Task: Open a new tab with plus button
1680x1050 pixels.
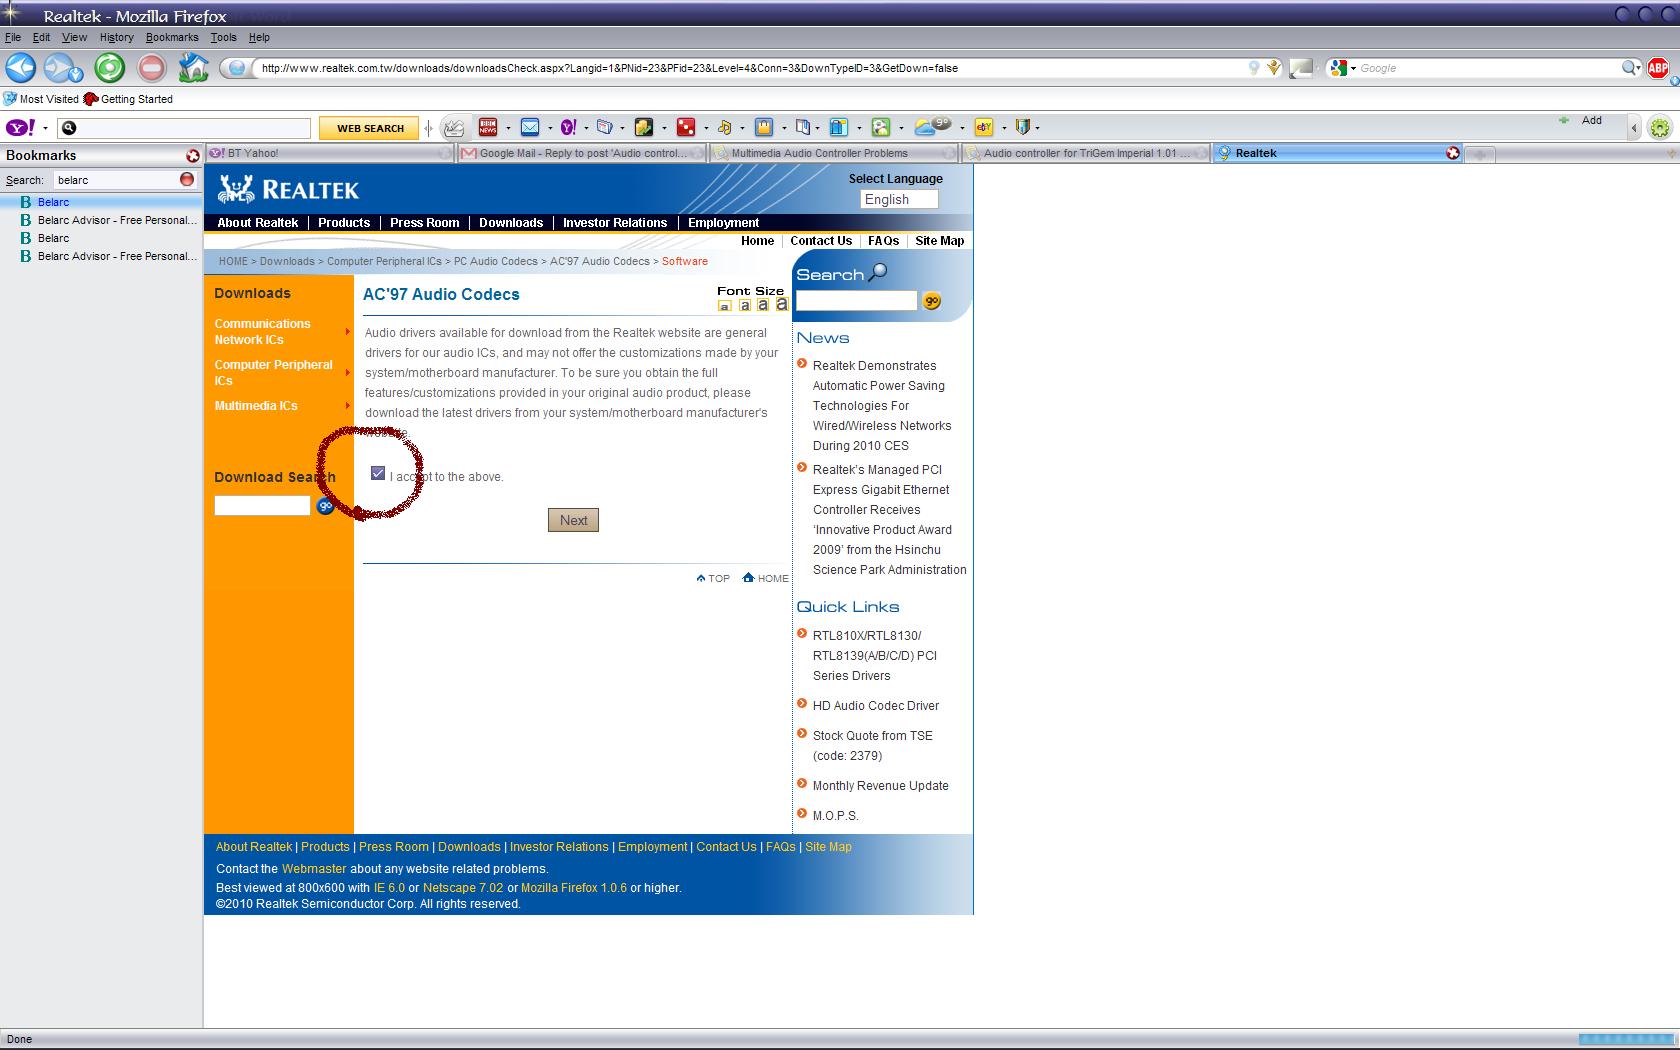Action: 1480,153
